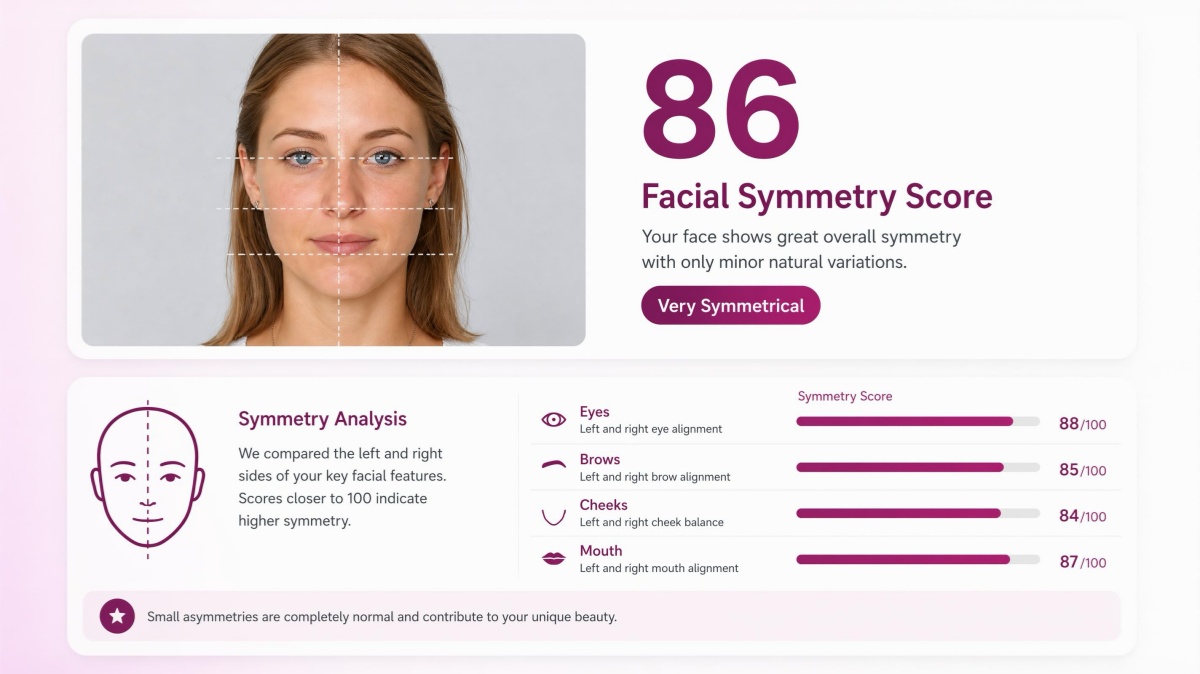Image resolution: width=1200 pixels, height=674 pixels.
Task: Click the Brows label
Action: click(600, 459)
